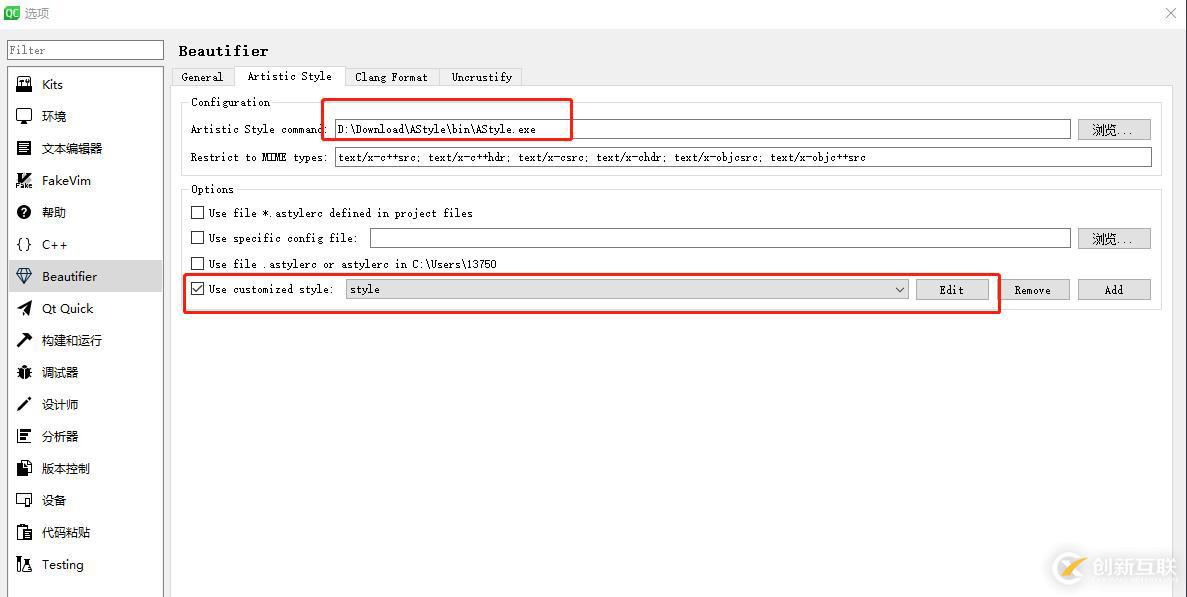Close the 选项 options dialog
The width and height of the screenshot is (1187, 597).
[1170, 14]
